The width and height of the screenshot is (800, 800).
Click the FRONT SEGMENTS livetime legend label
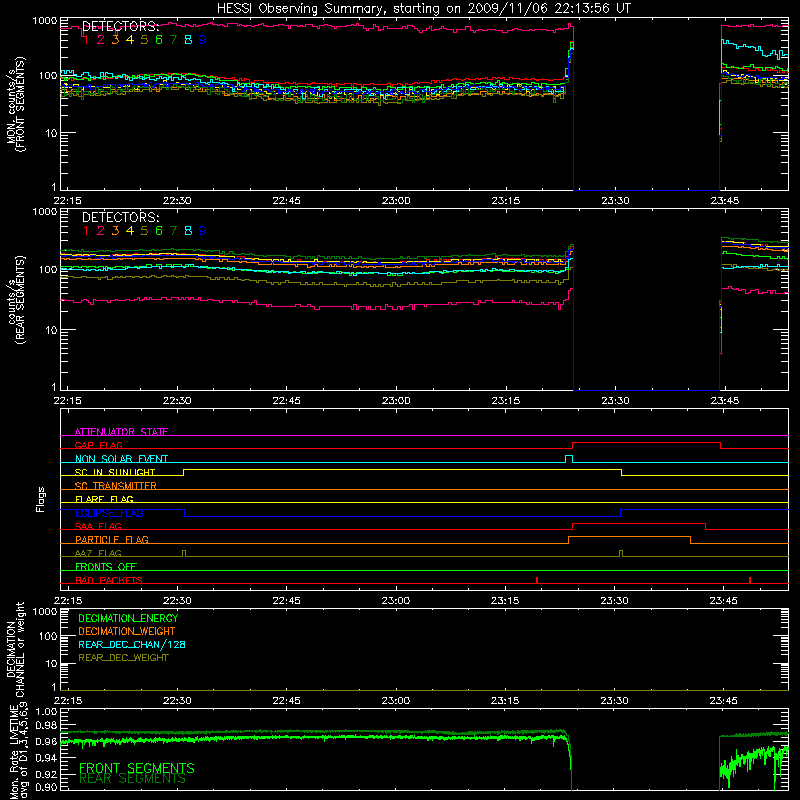(x=137, y=768)
